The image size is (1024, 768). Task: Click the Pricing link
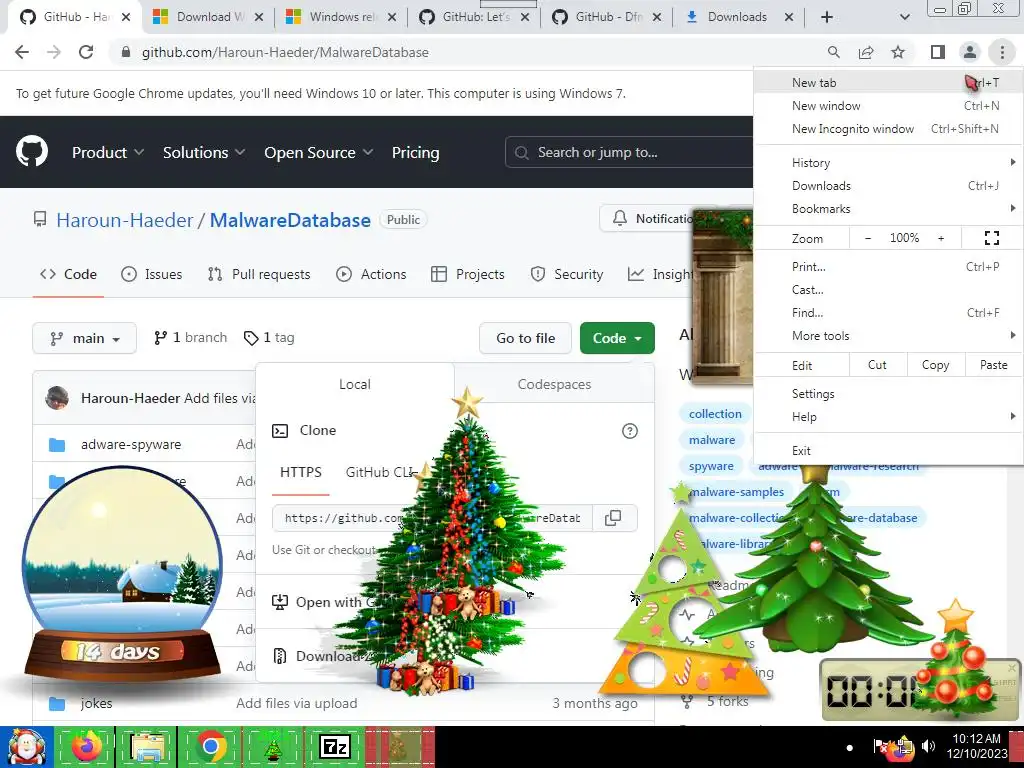[415, 152]
